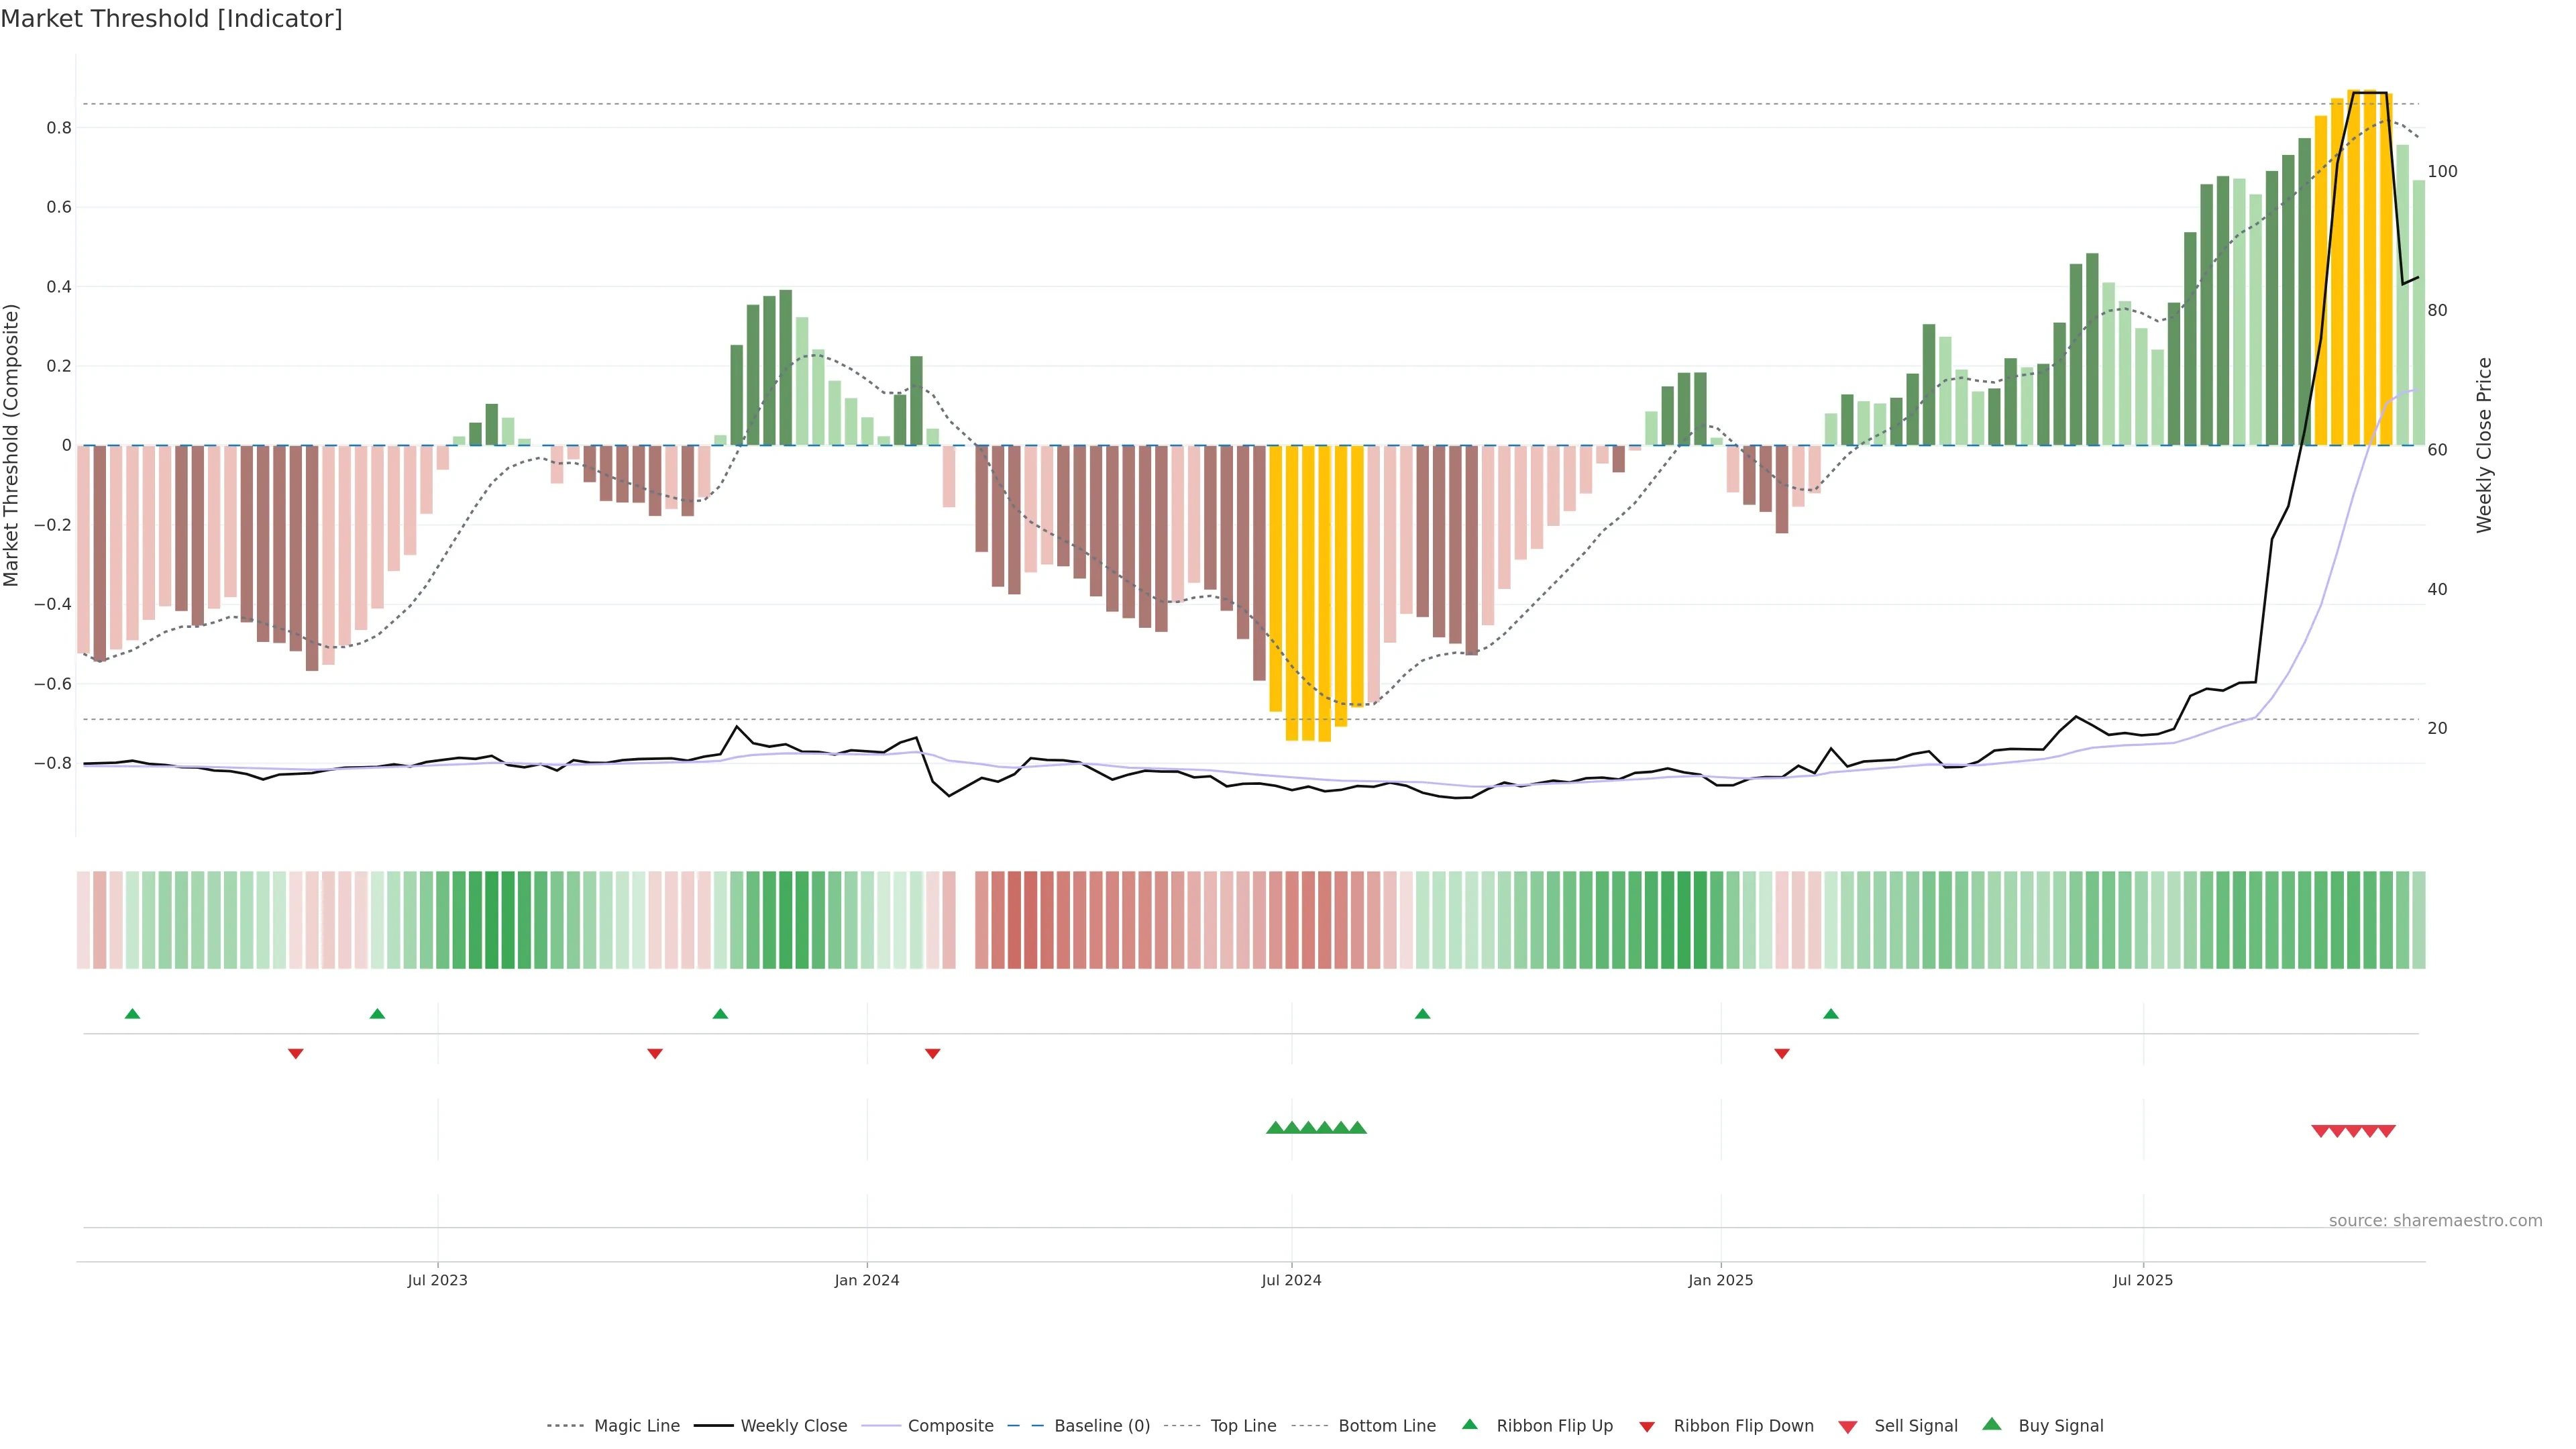Screen dimensions: 2576x1449
Task: Click the leftmost green Ribbon Flip Up marker
Action: tap(132, 1014)
